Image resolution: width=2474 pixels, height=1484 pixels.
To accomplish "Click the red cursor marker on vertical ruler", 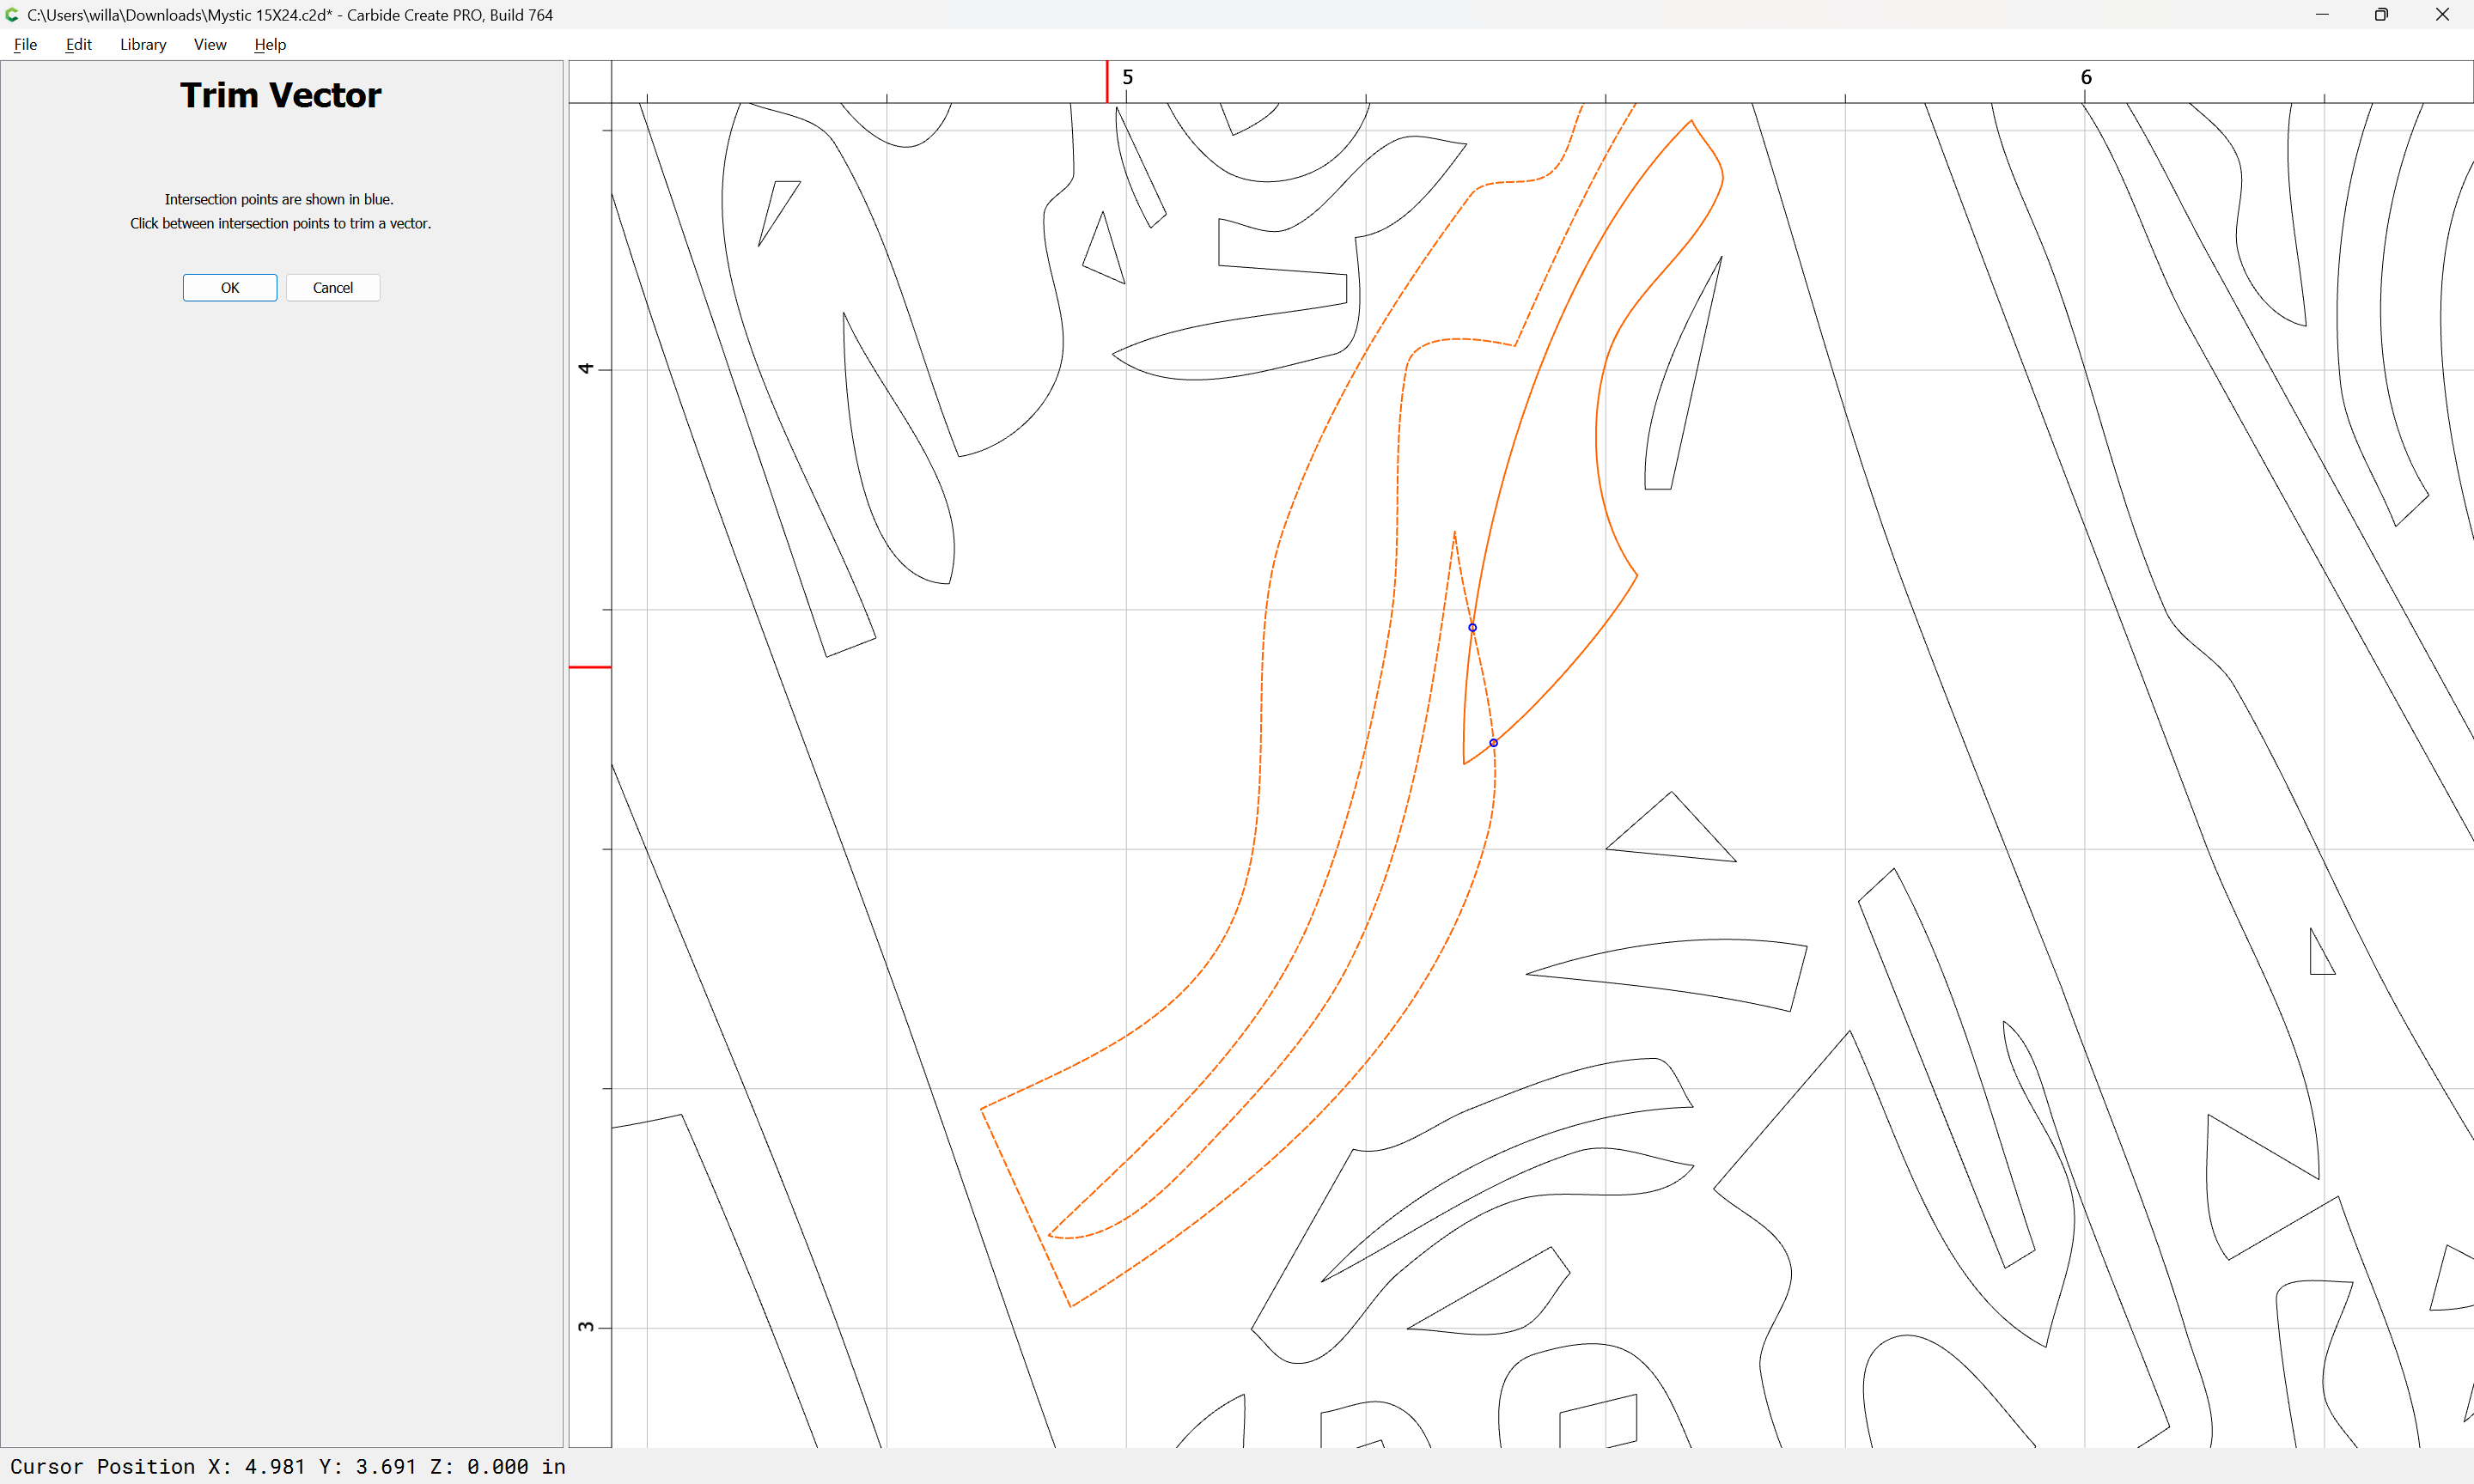I will (x=590, y=667).
